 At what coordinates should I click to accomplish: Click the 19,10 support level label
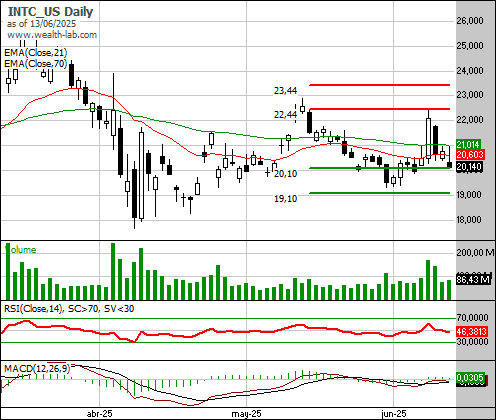tap(285, 199)
